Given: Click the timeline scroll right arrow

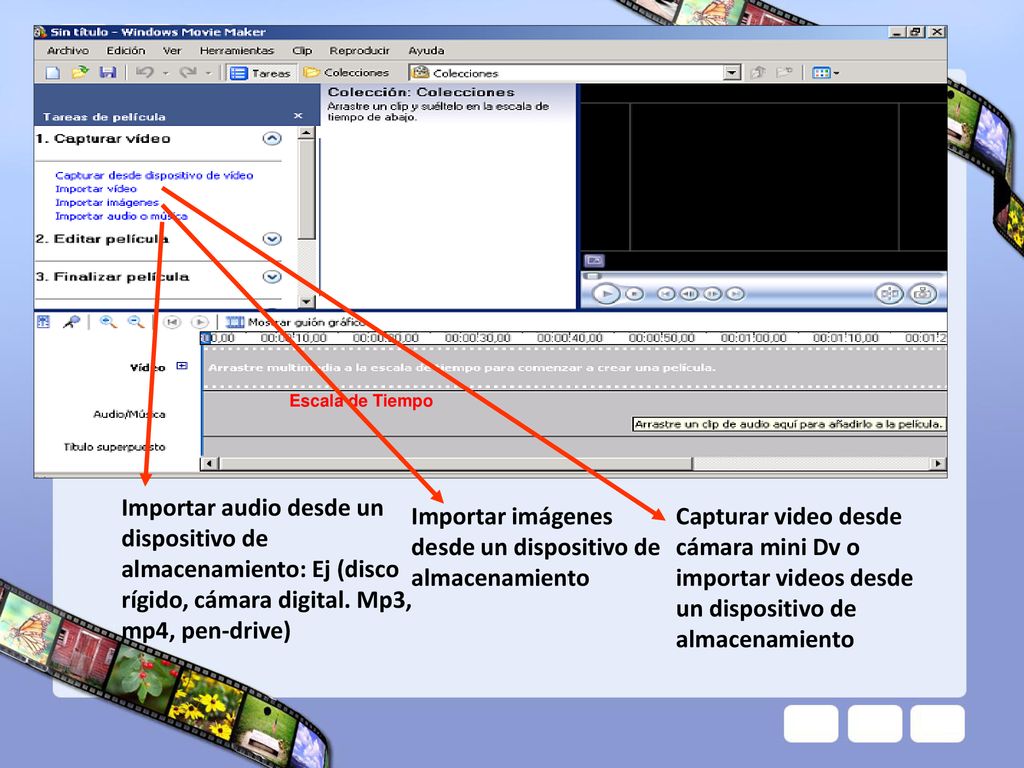Looking at the screenshot, I should (x=938, y=464).
